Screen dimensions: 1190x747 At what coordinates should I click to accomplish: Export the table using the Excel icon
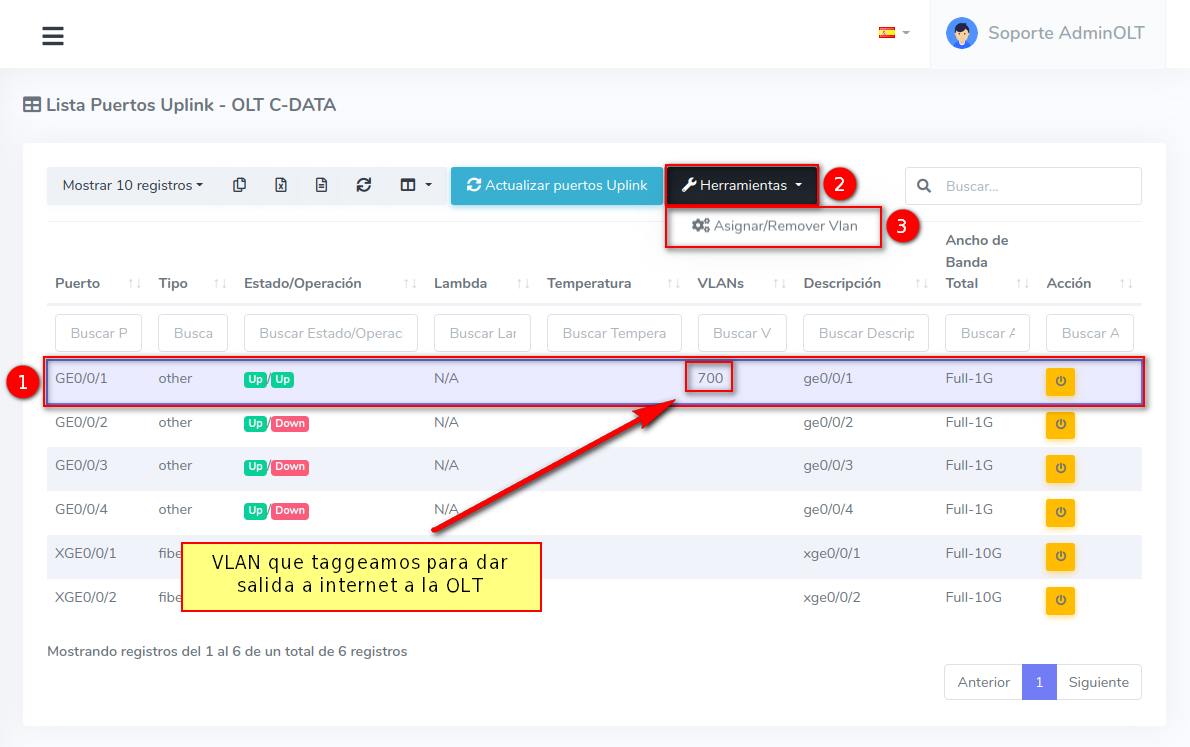281,185
